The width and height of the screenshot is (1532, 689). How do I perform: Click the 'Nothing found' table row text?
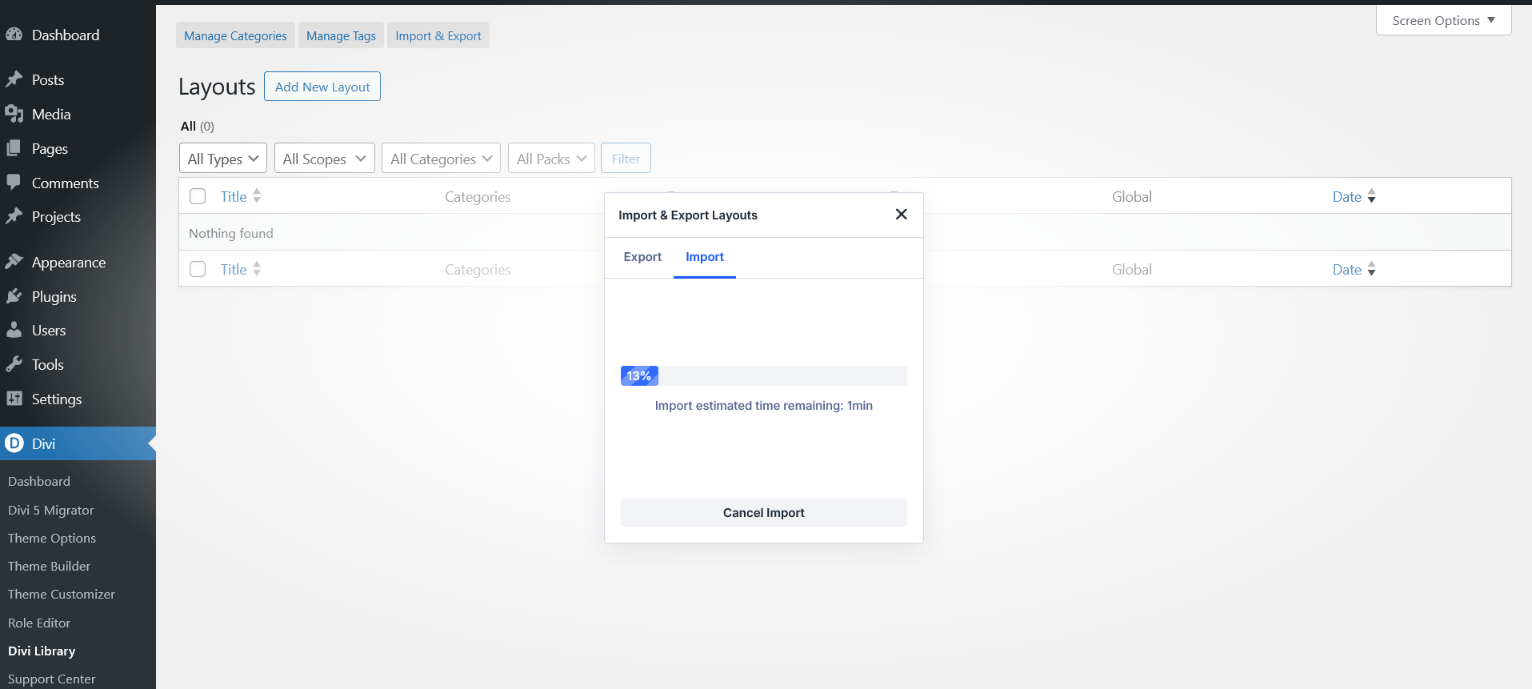231,233
